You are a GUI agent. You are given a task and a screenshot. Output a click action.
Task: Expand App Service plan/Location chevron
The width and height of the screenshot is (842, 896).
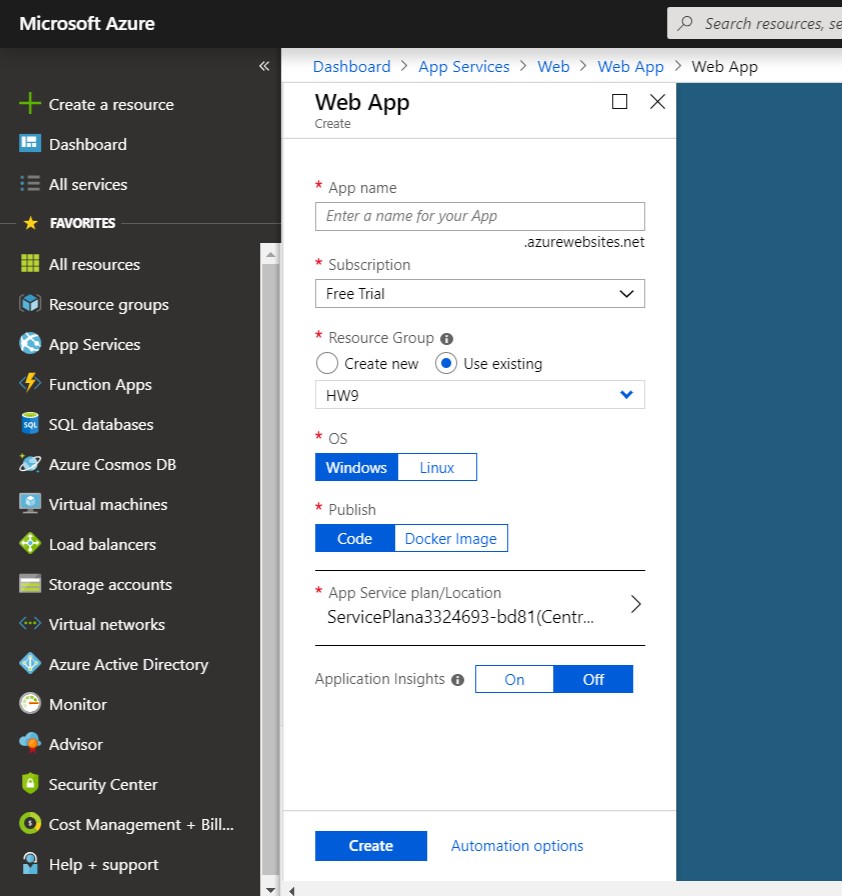[x=635, y=604]
